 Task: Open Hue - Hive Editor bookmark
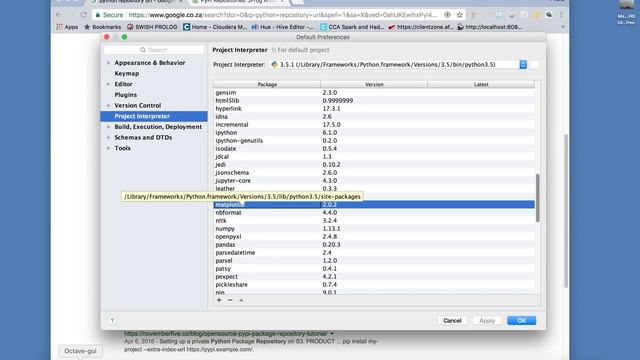282,27
